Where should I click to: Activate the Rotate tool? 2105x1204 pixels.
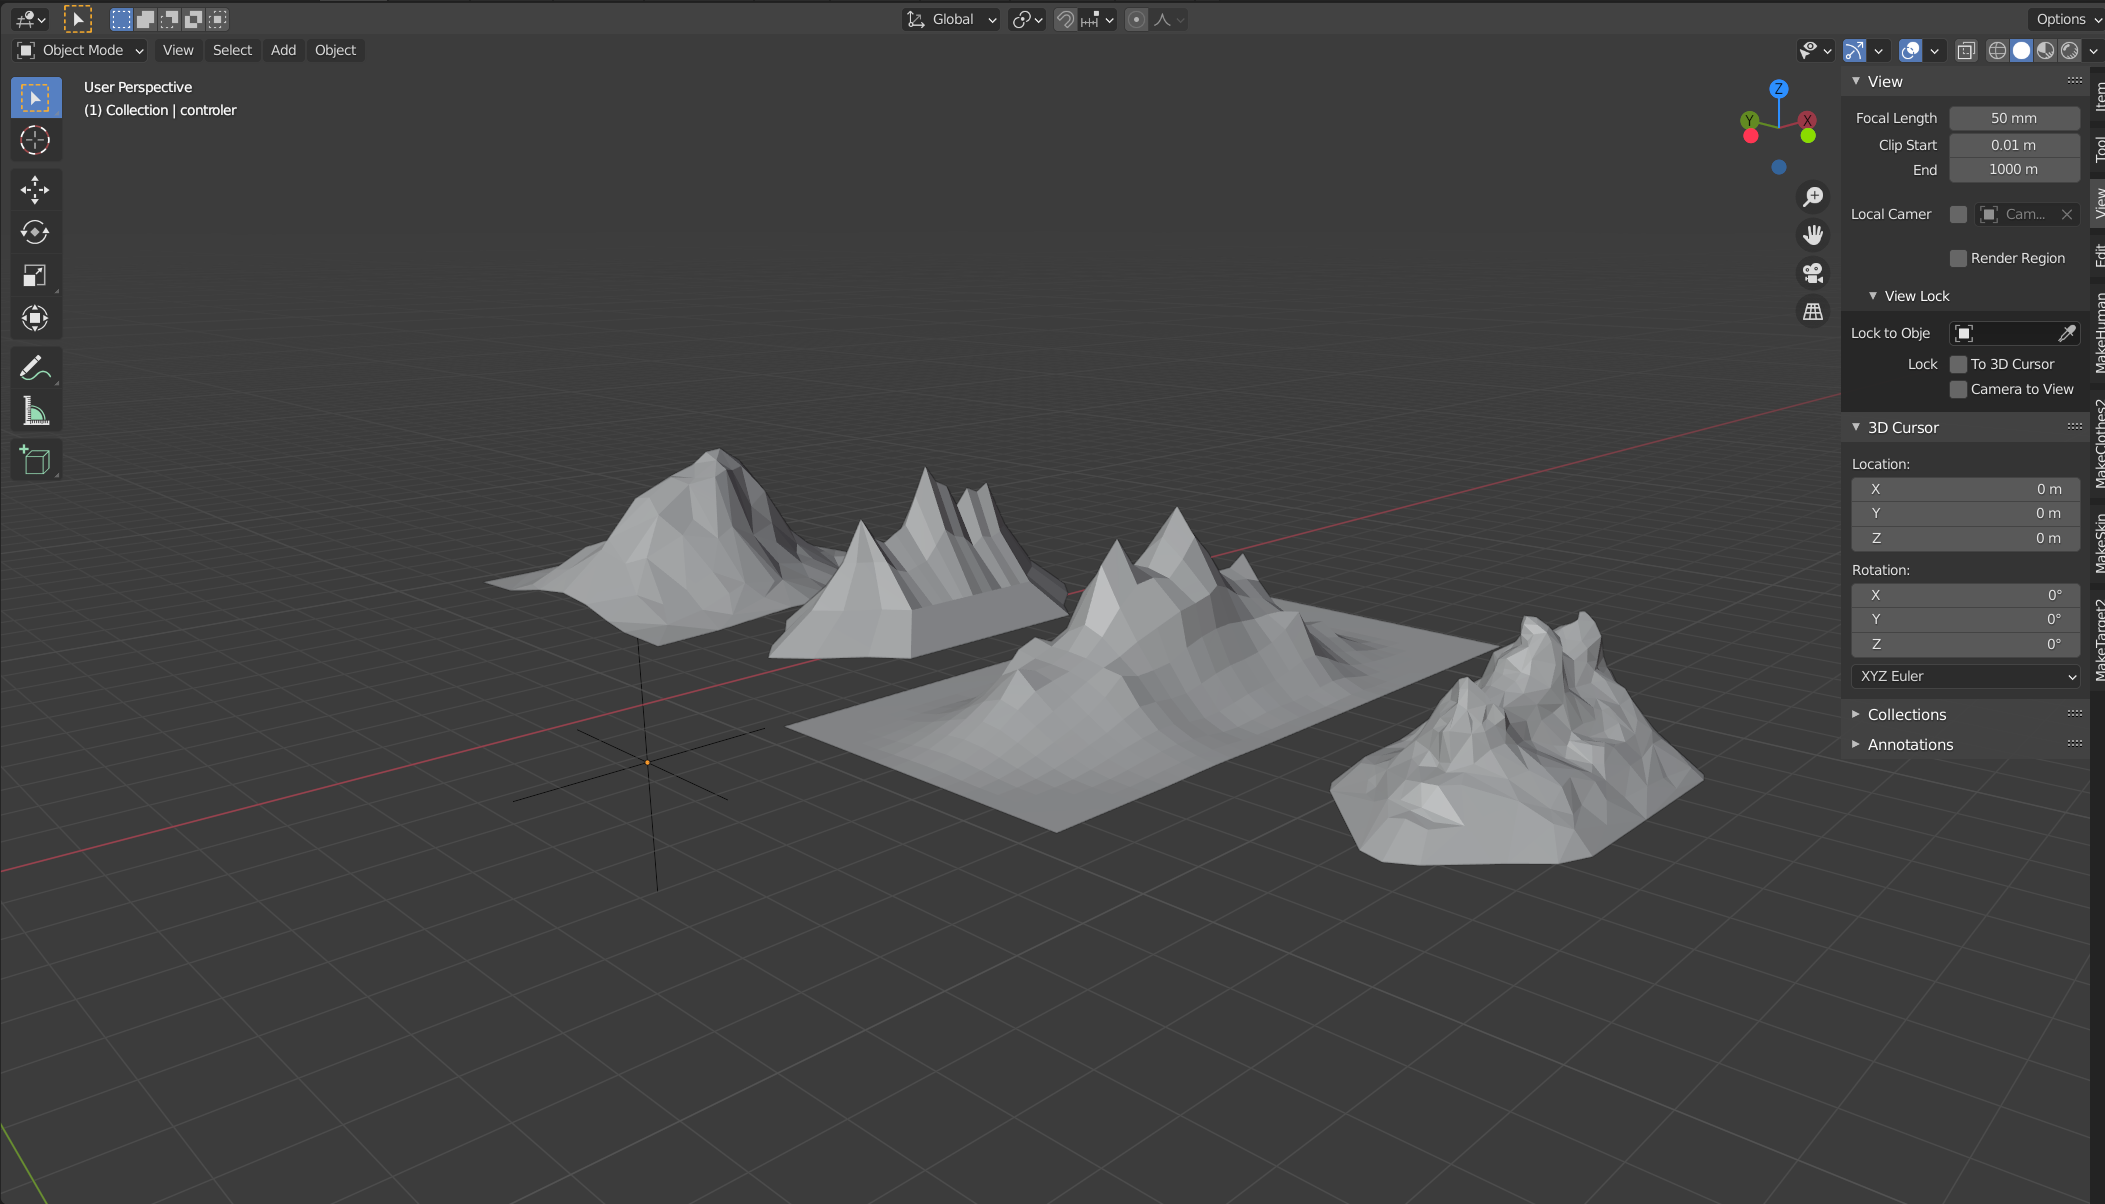[x=35, y=232]
